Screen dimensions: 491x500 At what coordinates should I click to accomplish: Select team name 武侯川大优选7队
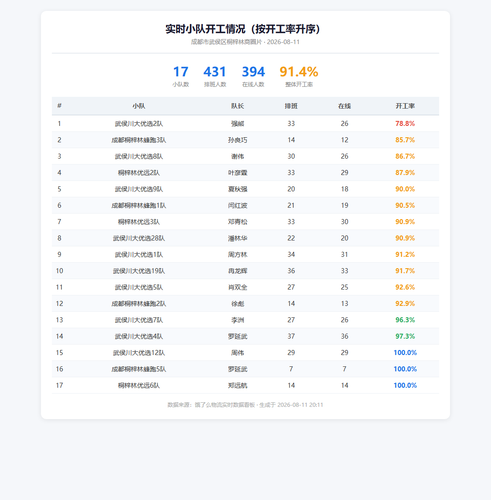coord(139,320)
